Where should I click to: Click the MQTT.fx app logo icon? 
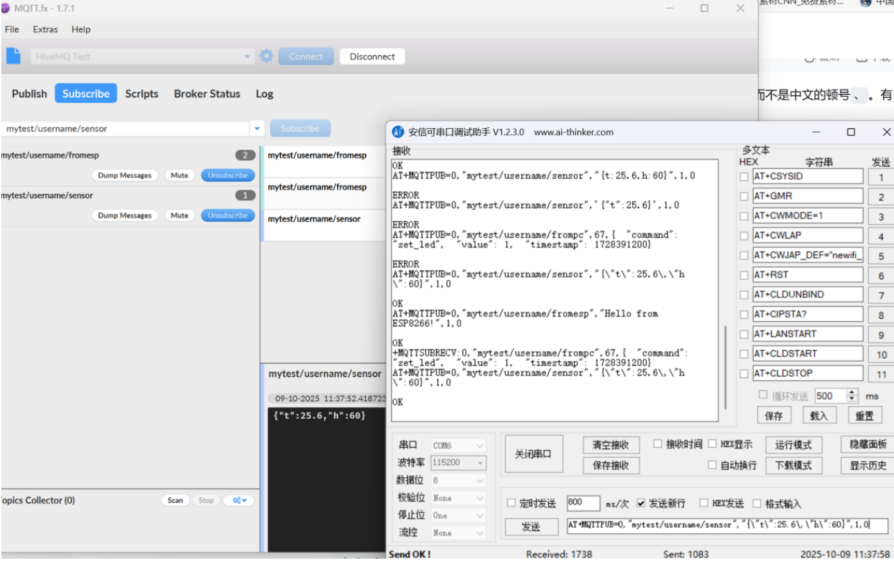[x=5, y=8]
